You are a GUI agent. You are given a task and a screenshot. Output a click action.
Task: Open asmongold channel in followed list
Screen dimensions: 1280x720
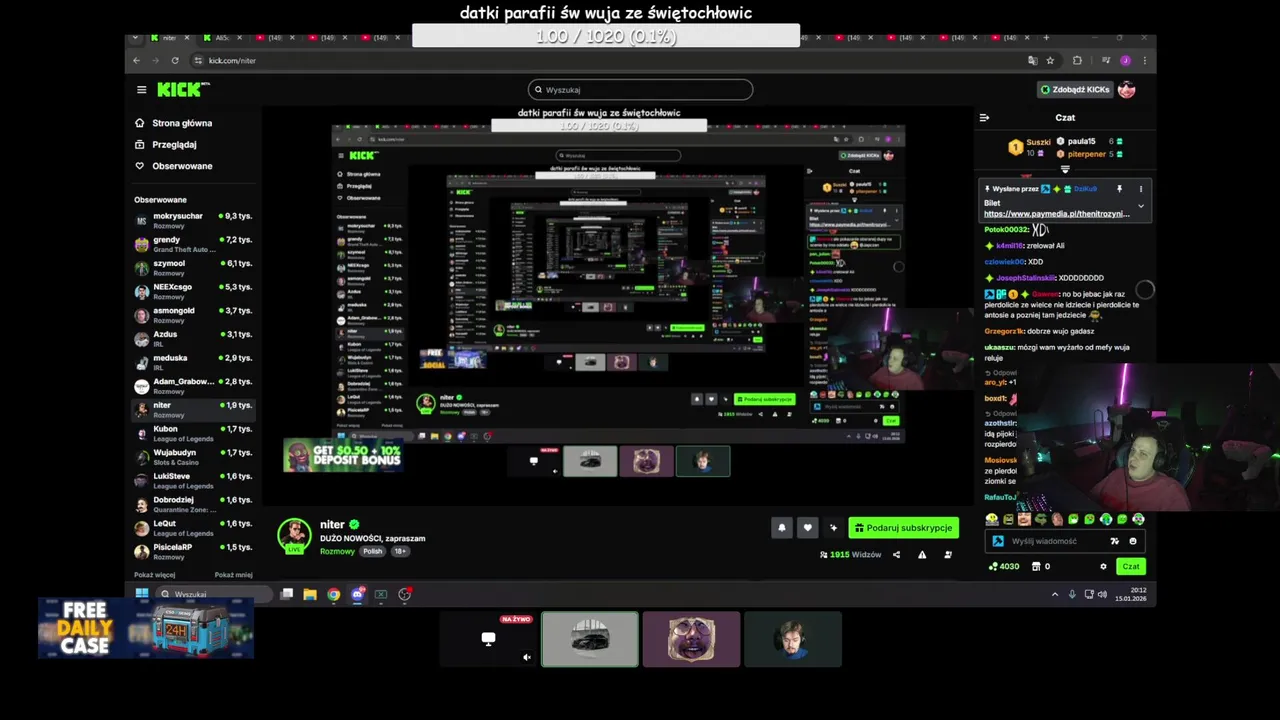(x=194, y=315)
